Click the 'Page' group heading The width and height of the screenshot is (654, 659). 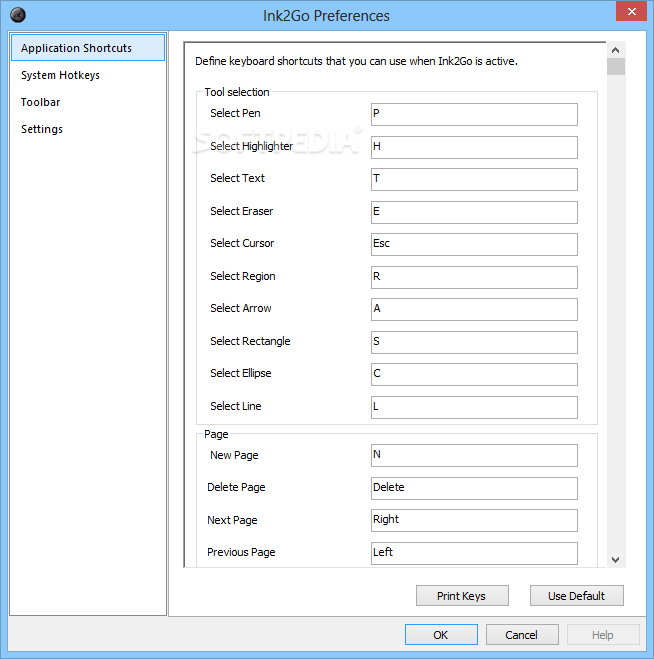(x=216, y=434)
